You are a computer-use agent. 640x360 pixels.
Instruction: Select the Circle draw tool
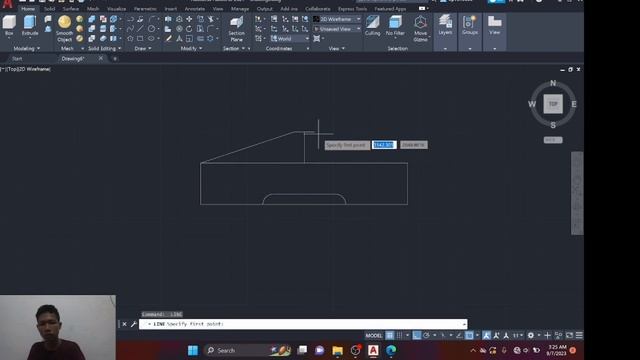[151, 29]
